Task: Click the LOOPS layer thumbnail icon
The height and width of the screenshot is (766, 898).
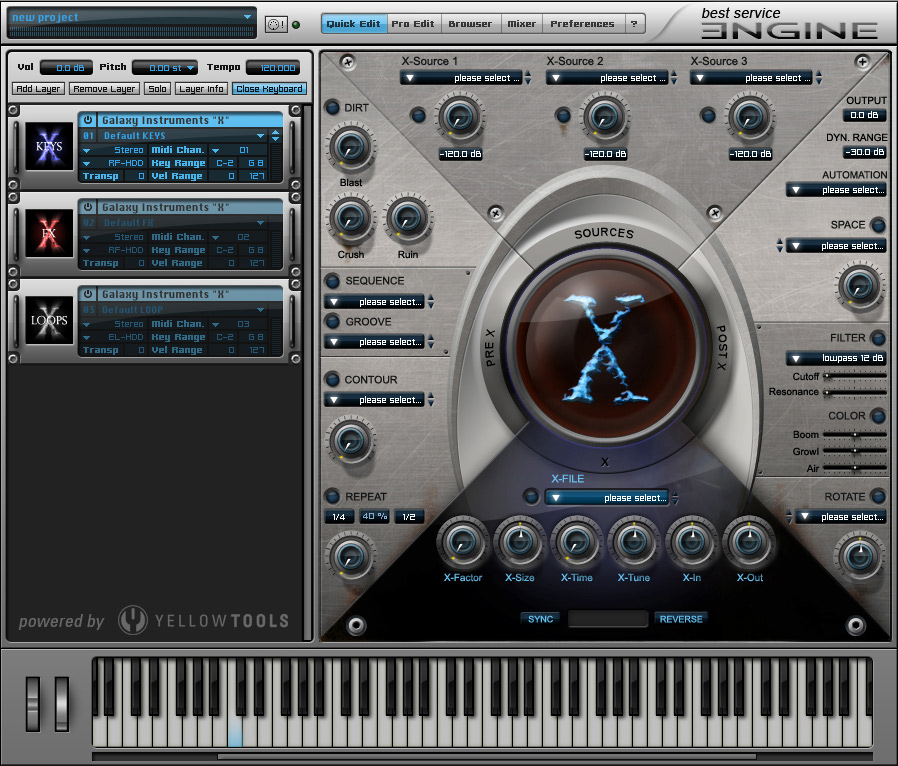Action: point(49,321)
